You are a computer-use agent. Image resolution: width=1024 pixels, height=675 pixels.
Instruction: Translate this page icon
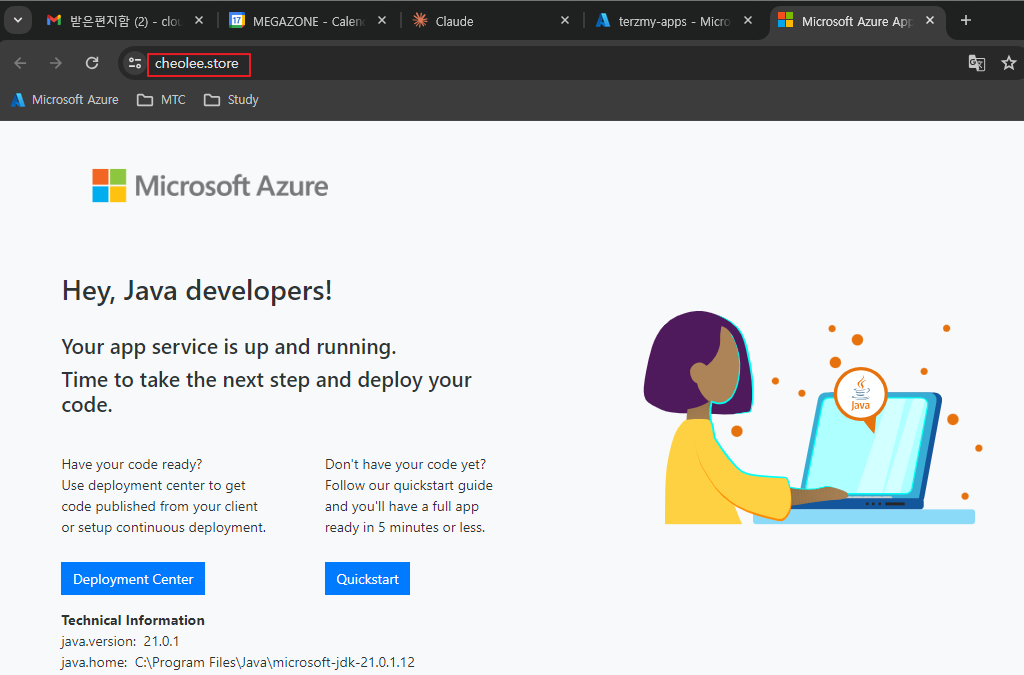tap(976, 63)
